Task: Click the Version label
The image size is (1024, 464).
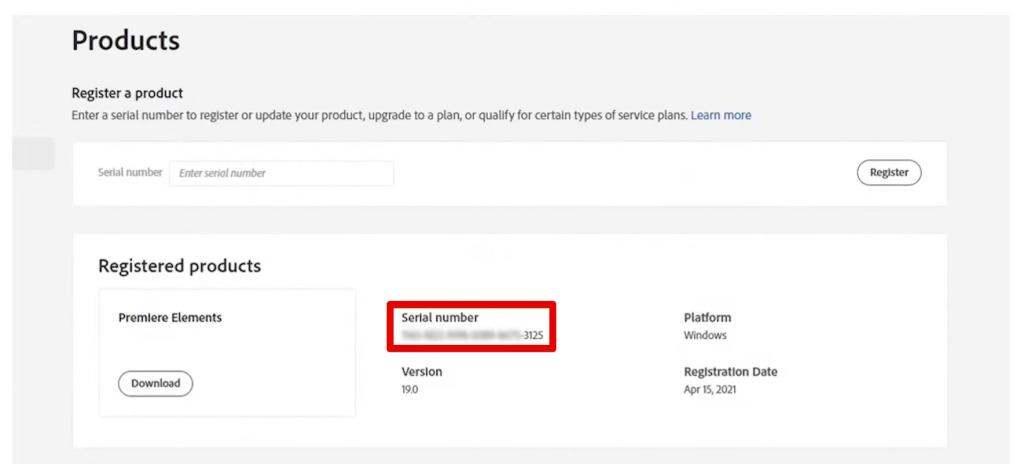Action: (422, 372)
